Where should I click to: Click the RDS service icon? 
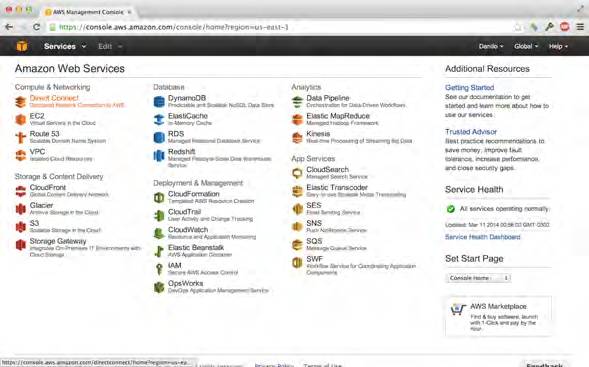tap(159, 137)
